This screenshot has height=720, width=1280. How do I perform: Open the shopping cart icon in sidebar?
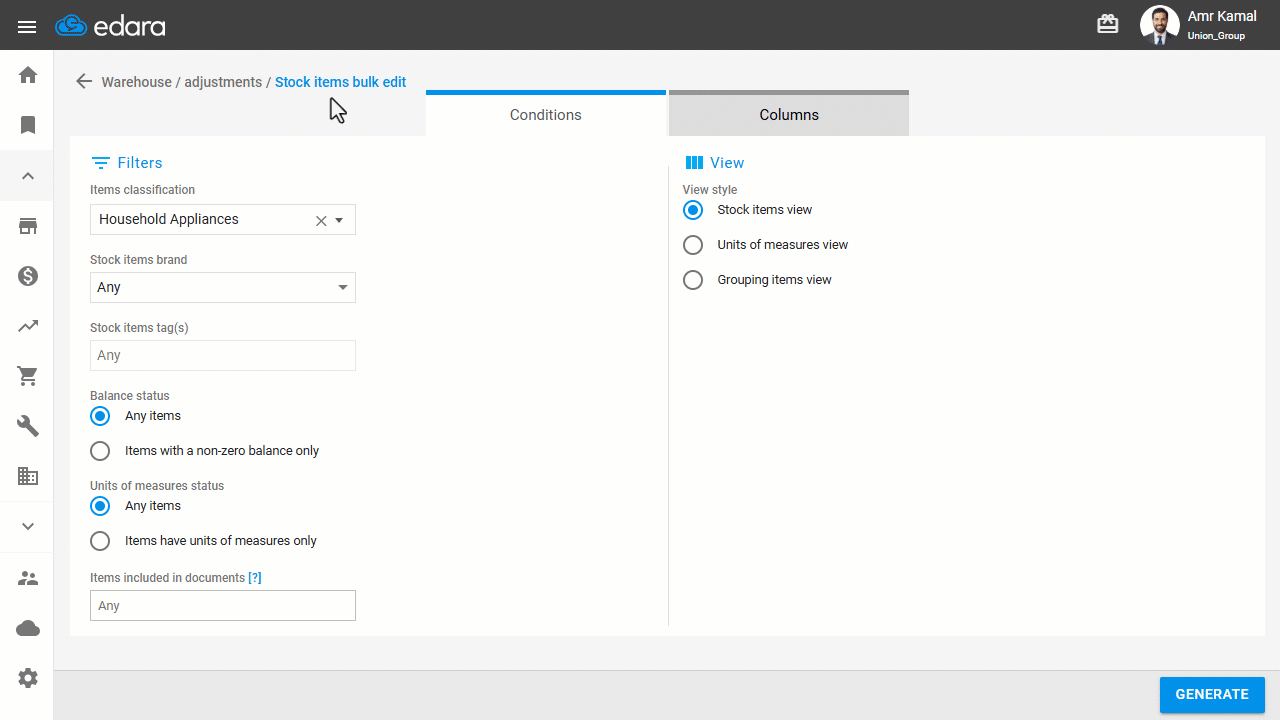coord(28,376)
